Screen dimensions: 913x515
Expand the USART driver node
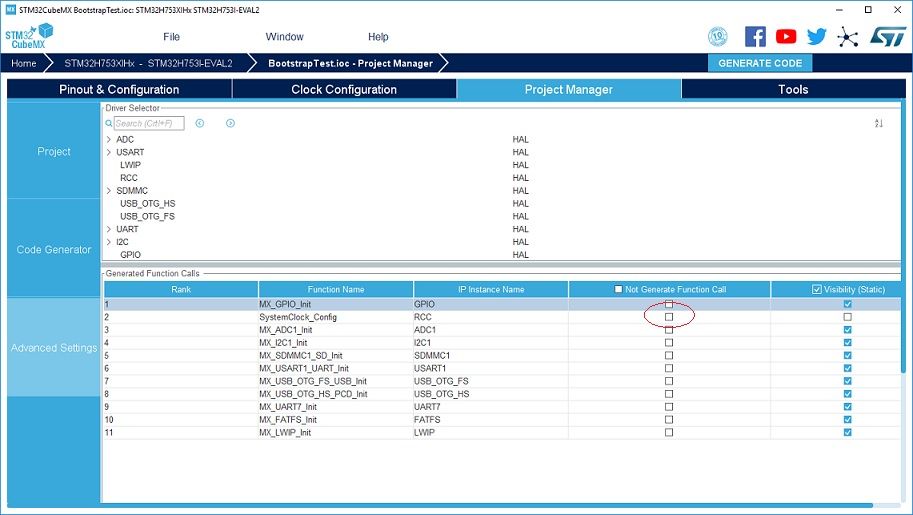109,152
